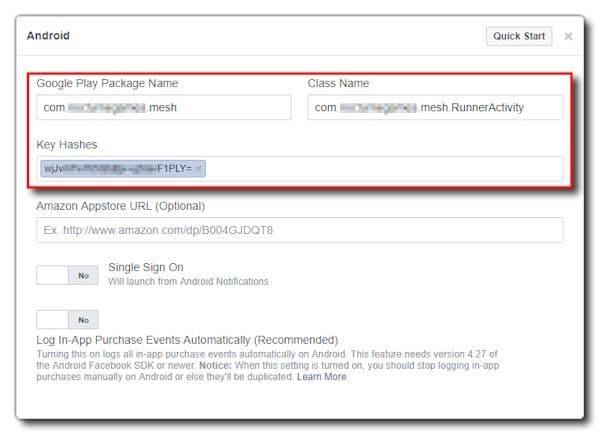Toggle Log In-App Purchase Events switch
Screen dimensions: 600x435
click(x=67, y=320)
